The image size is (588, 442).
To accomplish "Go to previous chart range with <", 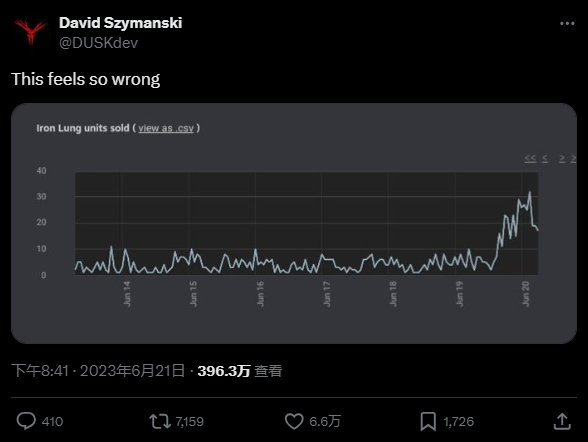I will pyautogui.click(x=545, y=159).
